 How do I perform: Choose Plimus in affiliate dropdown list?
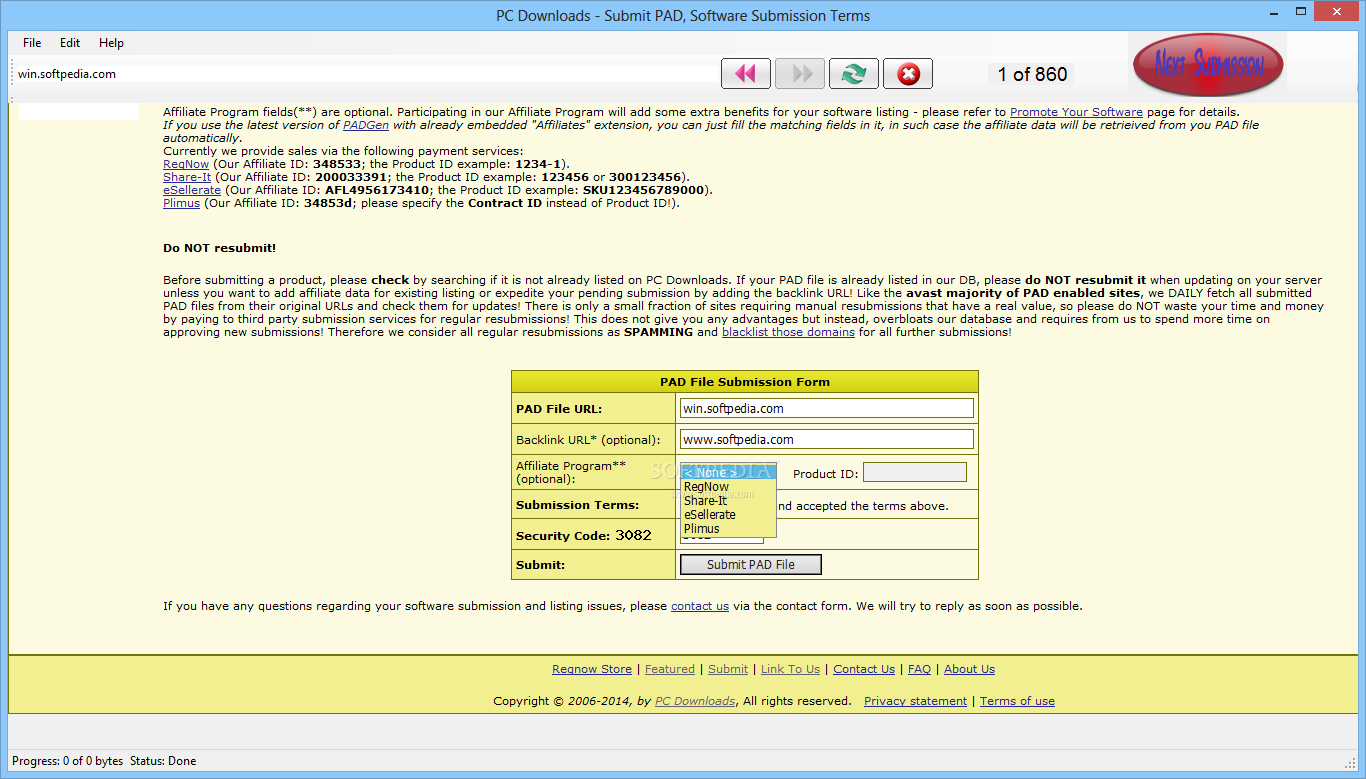tap(728, 528)
